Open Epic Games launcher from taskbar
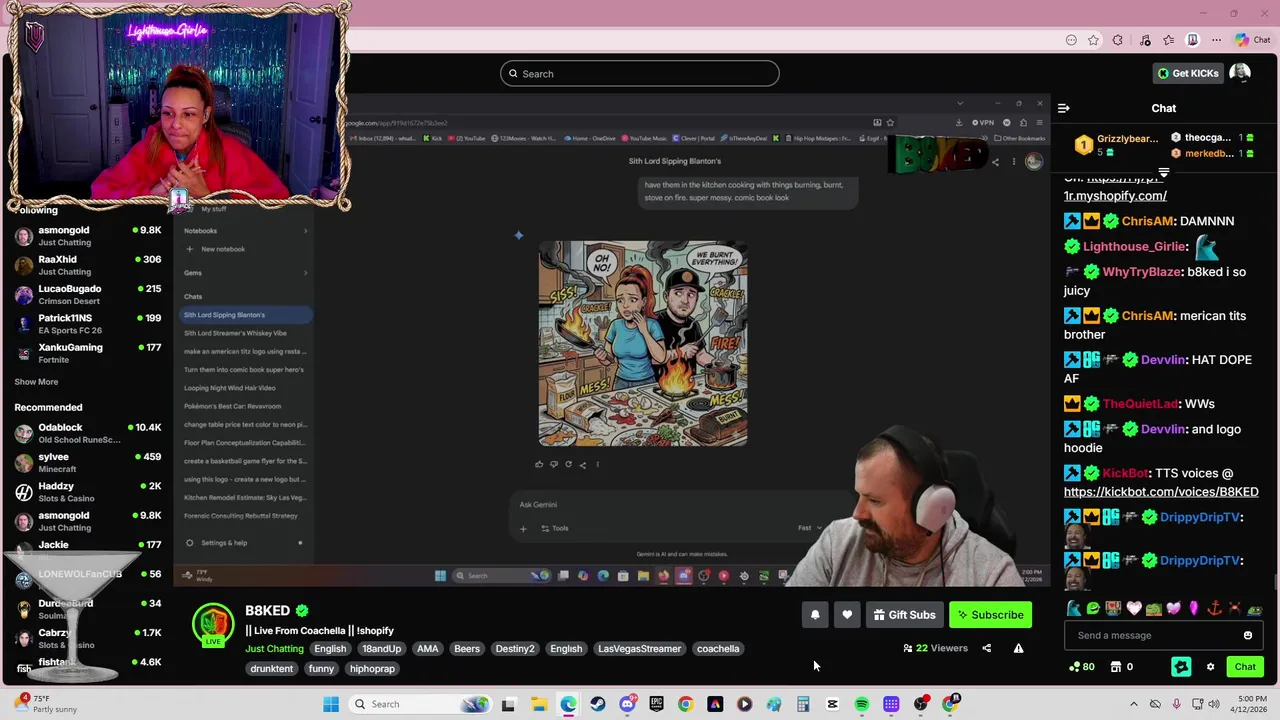This screenshot has height=720, width=1280. [656, 704]
